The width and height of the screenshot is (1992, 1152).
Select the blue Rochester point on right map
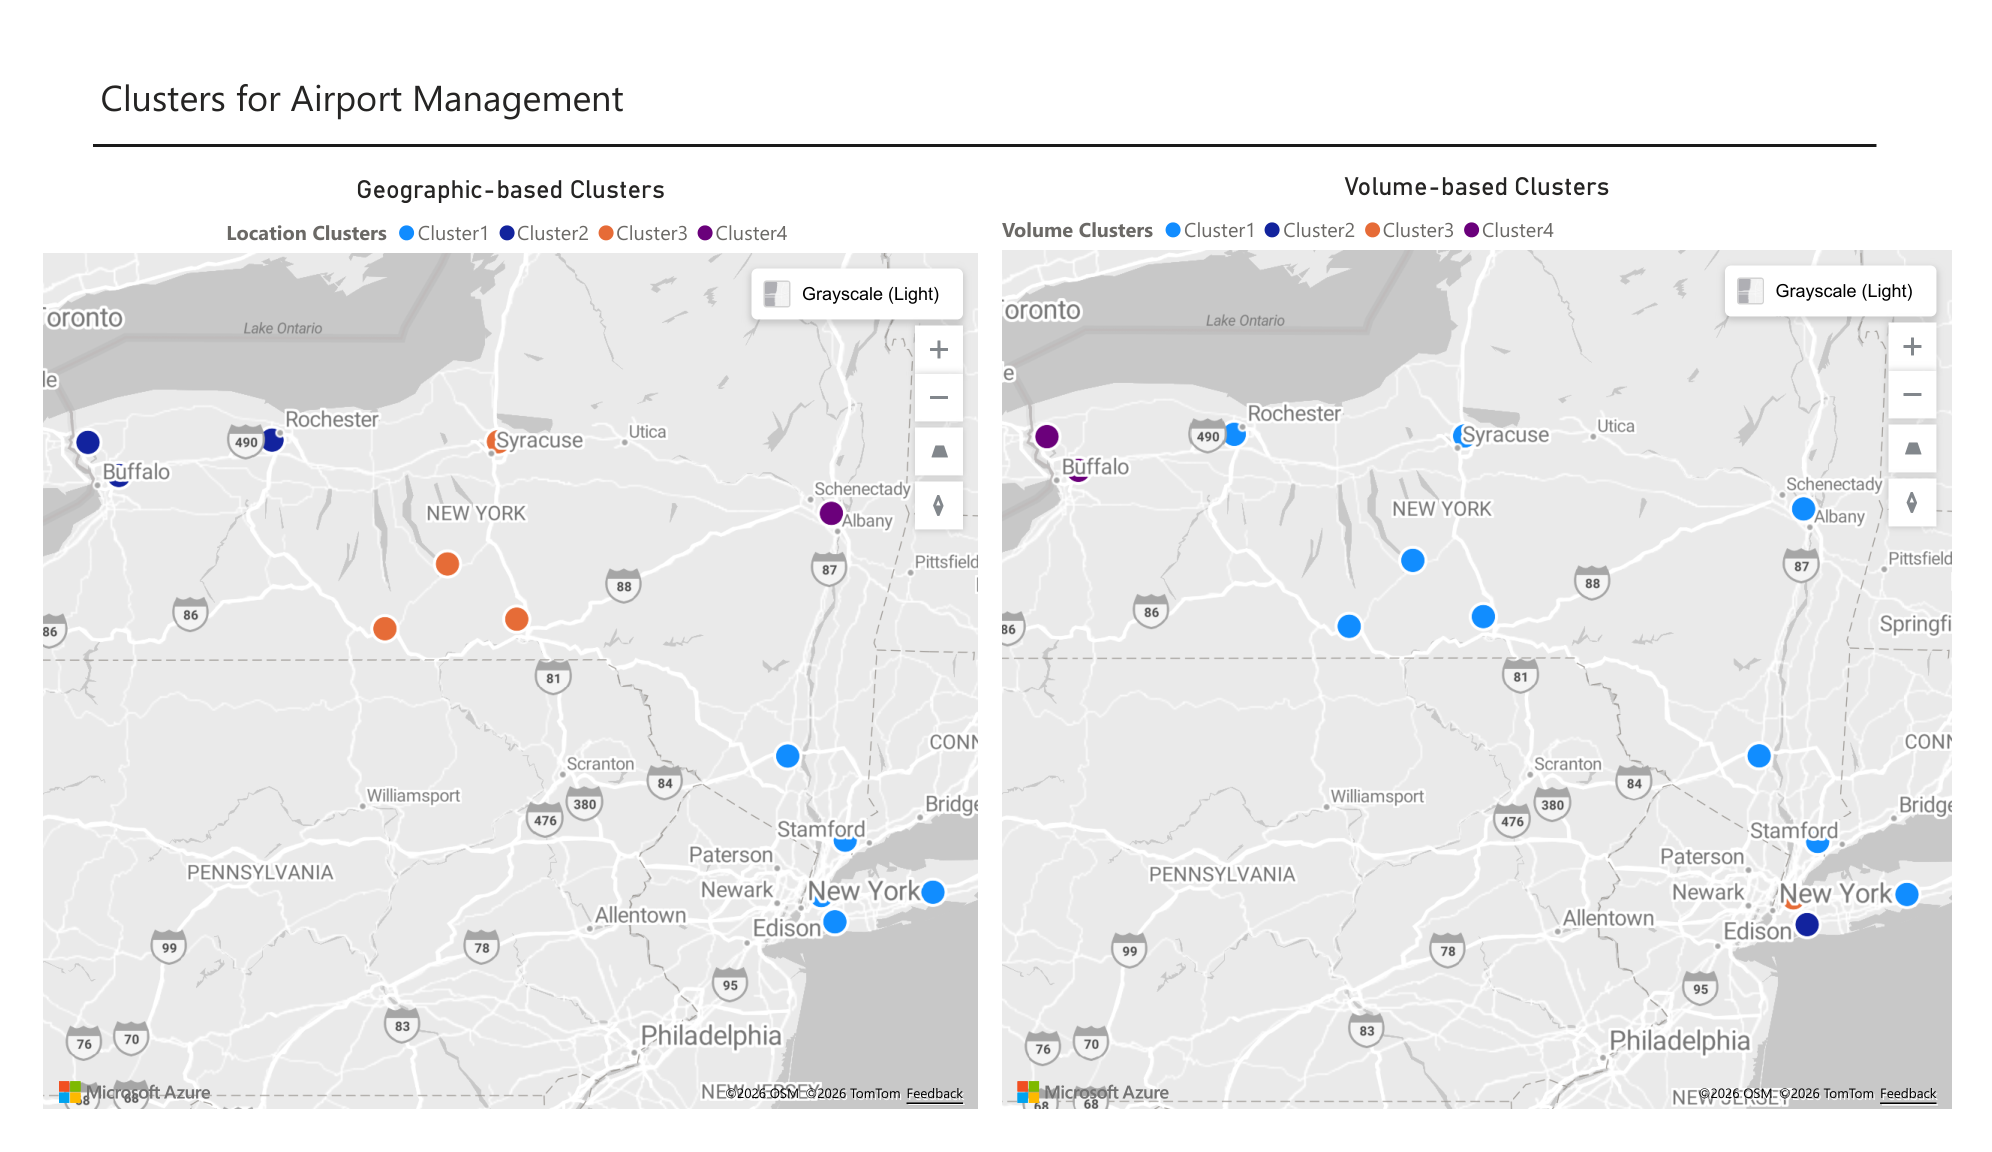pyautogui.click(x=1235, y=434)
